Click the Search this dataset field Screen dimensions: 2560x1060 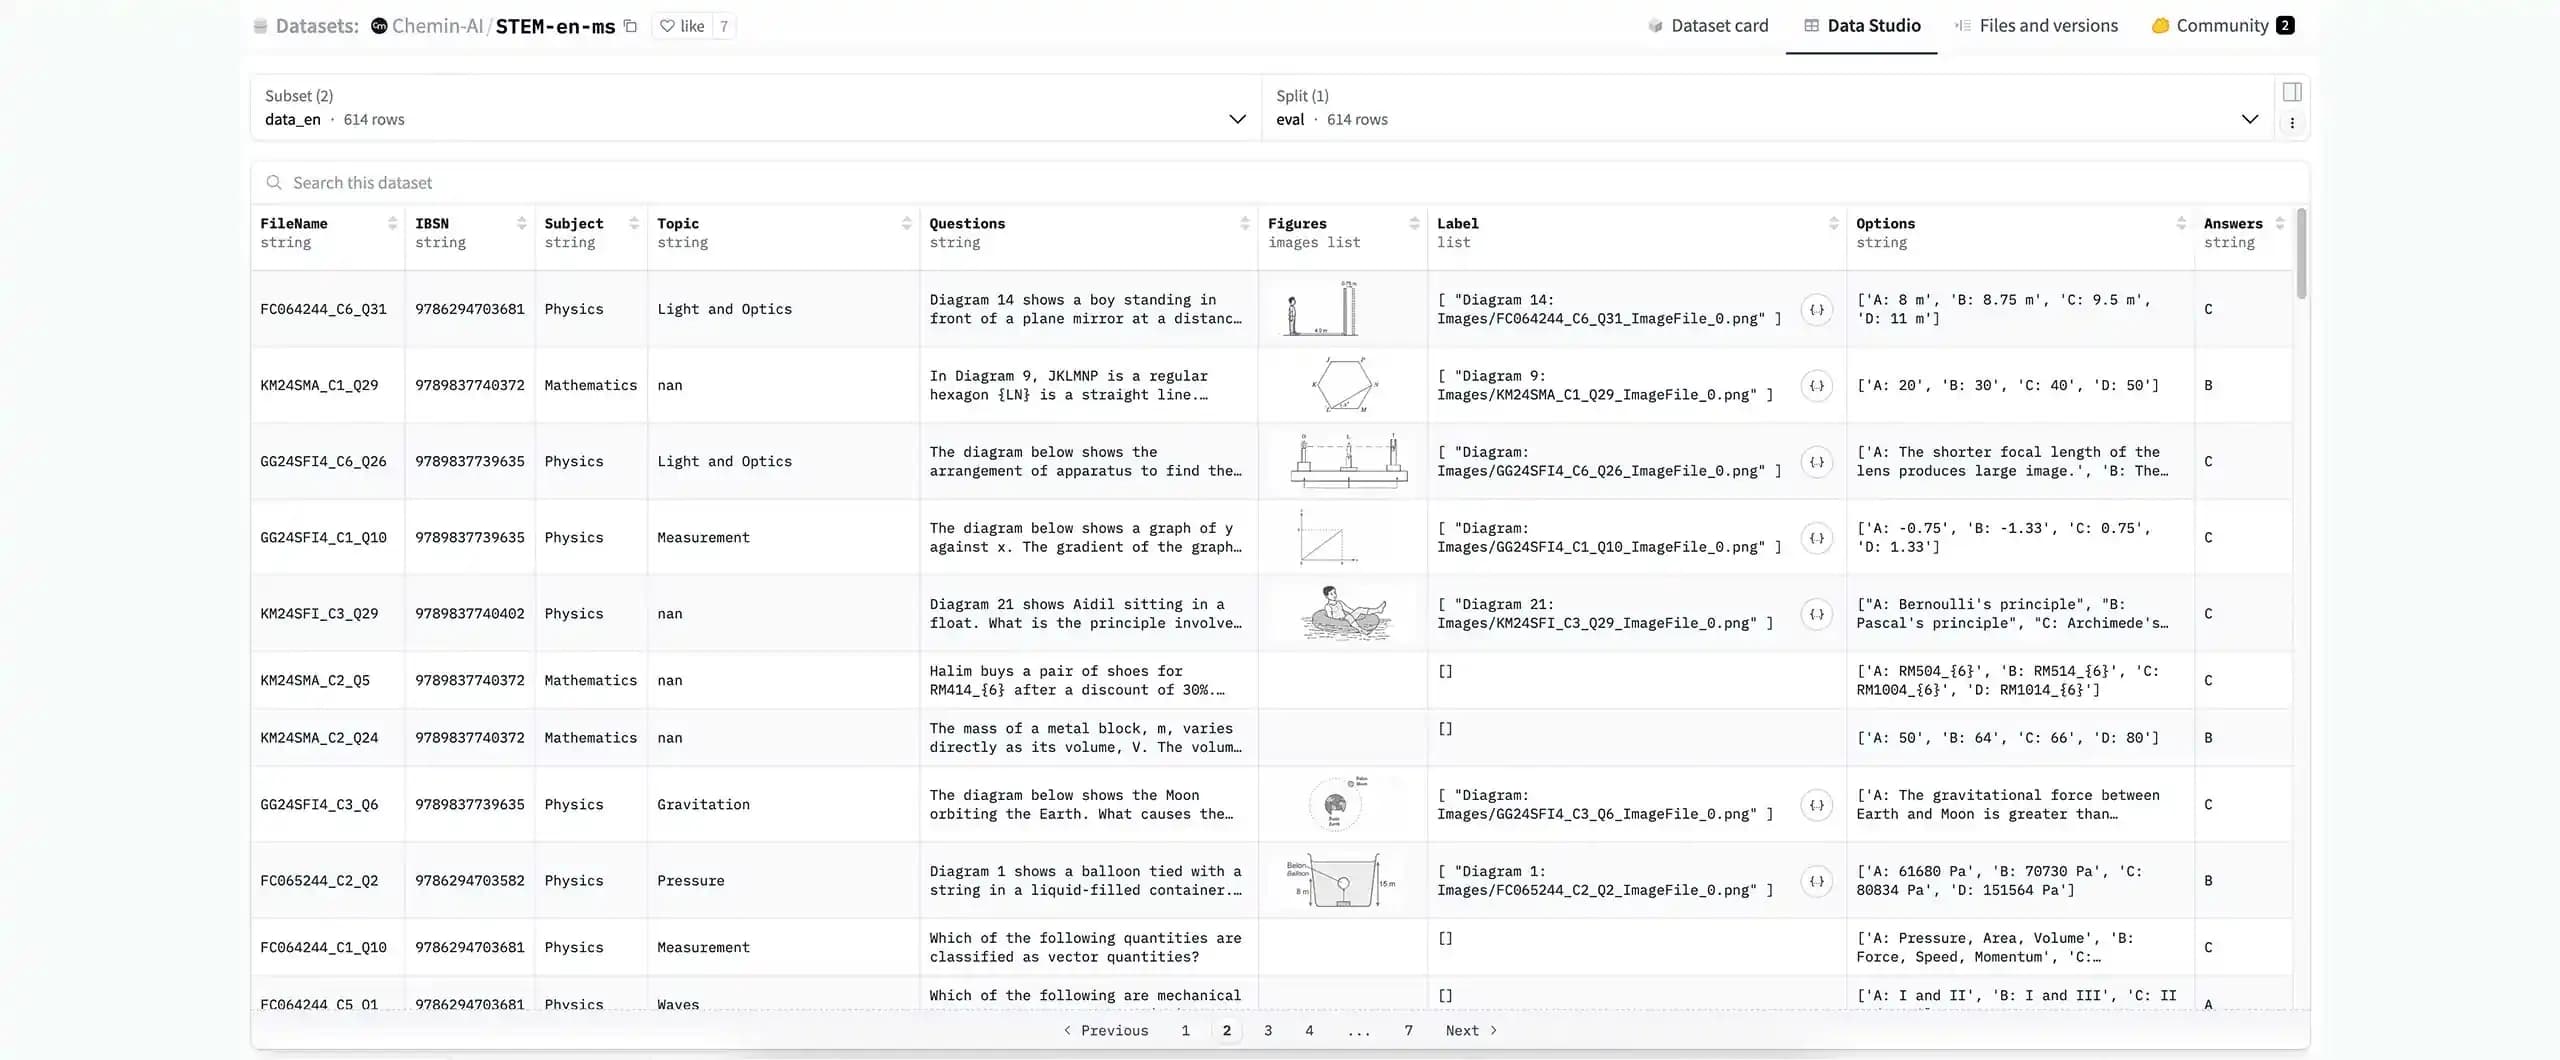(x=1280, y=183)
